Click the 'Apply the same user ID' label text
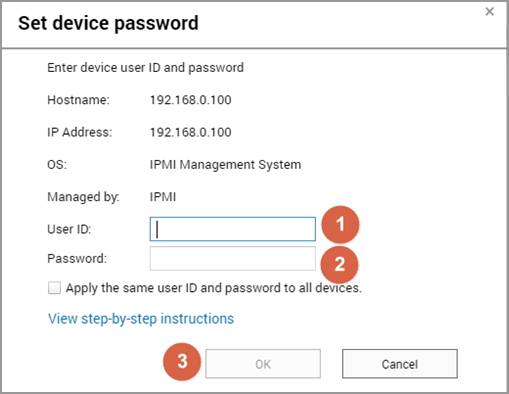This screenshot has height=394, width=509. pos(214,288)
